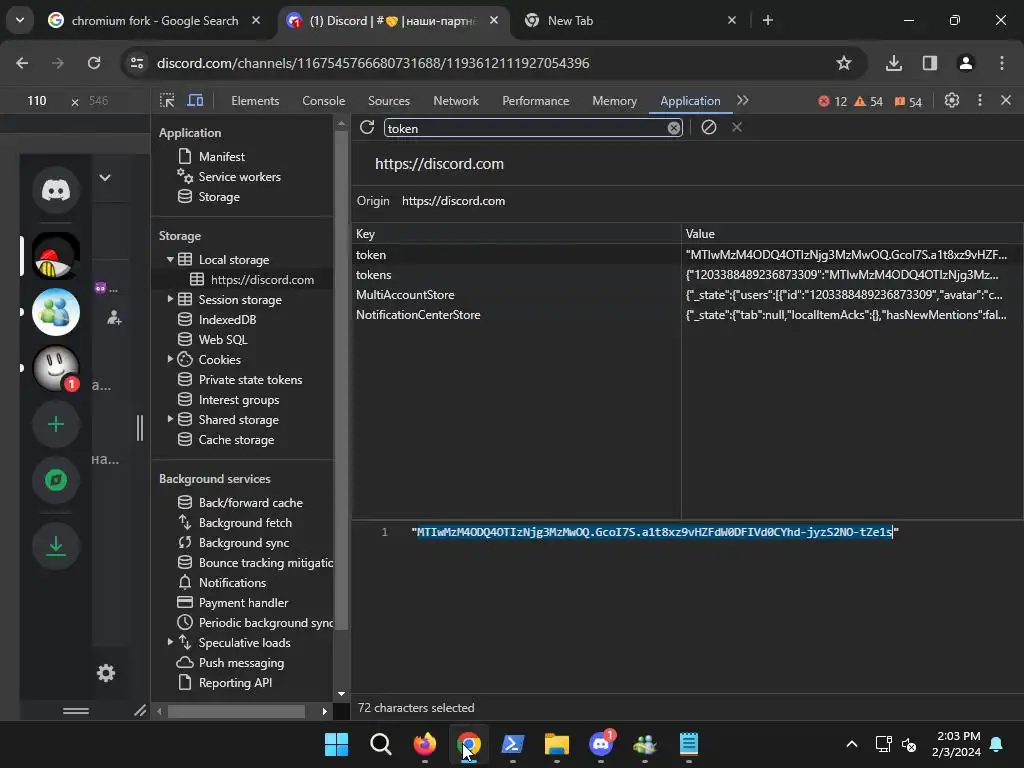Switch to the Memory tab
Viewport: 1024px width, 768px height.
pyautogui.click(x=615, y=101)
